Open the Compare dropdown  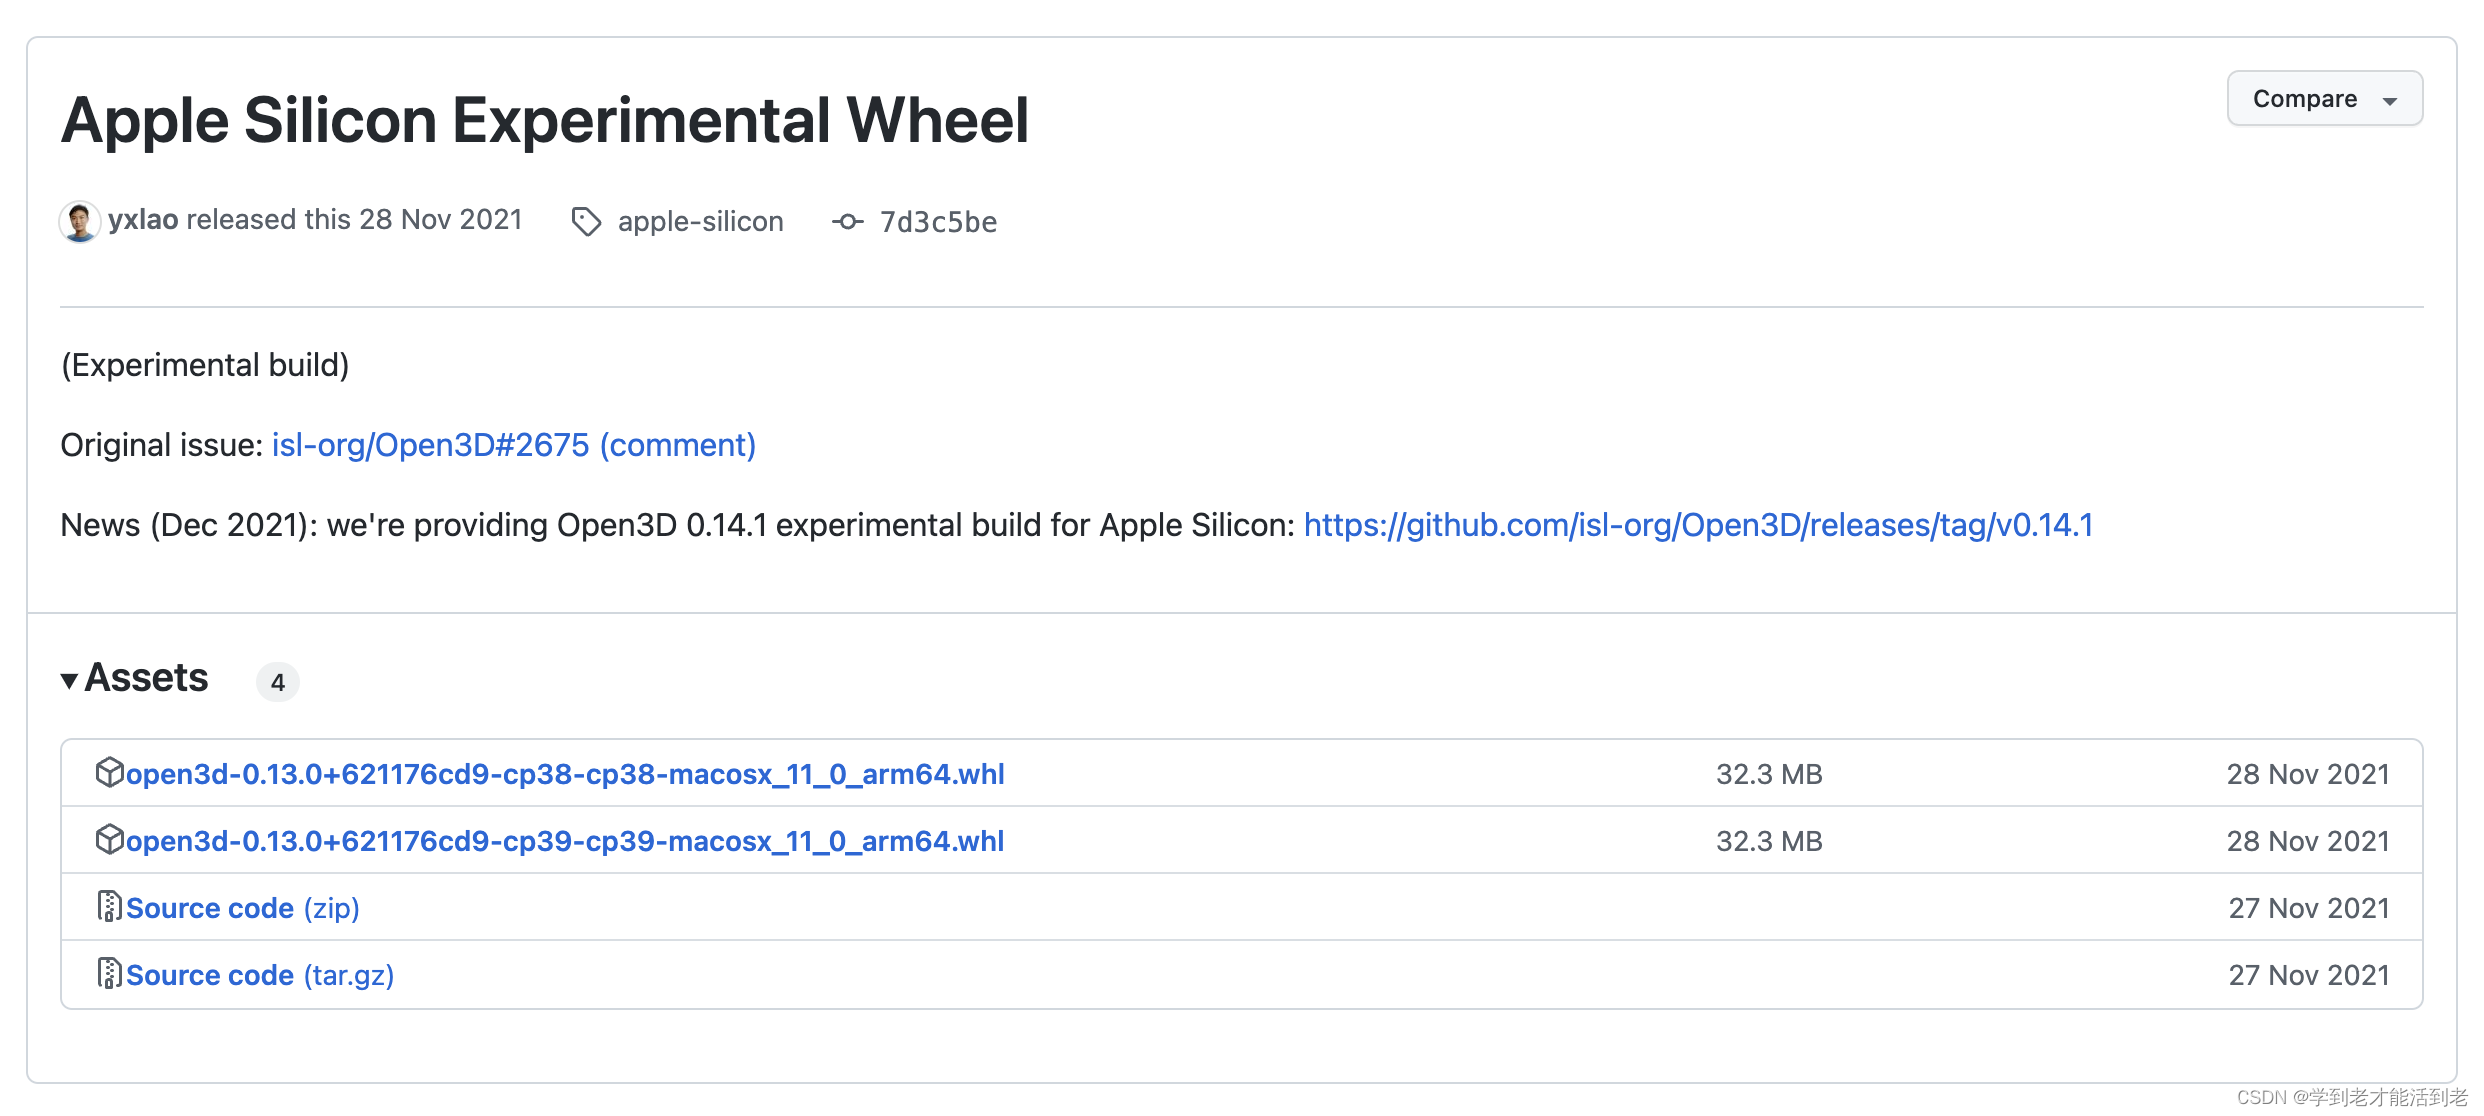point(2304,99)
